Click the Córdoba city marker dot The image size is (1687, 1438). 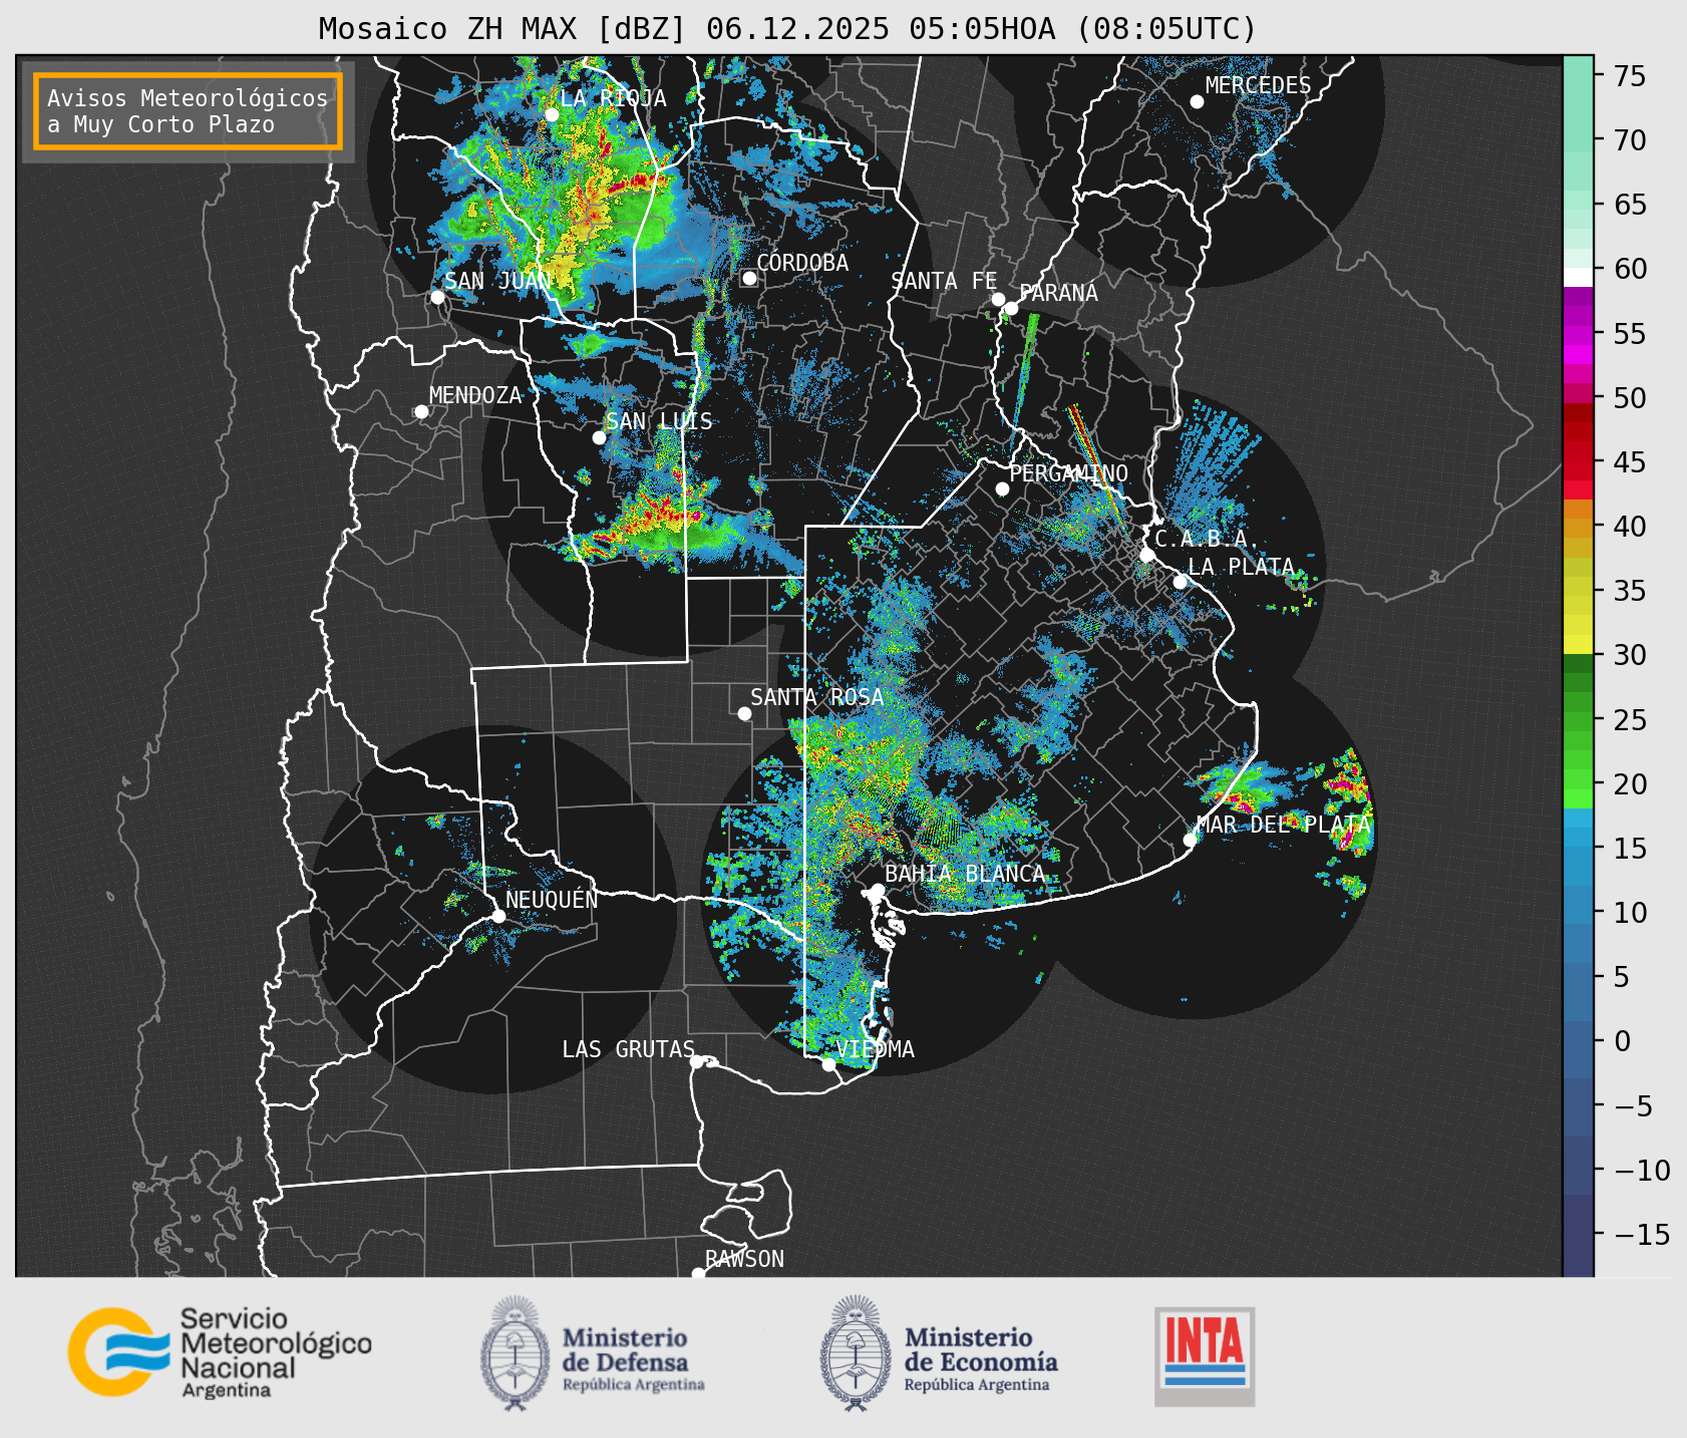click(x=749, y=278)
